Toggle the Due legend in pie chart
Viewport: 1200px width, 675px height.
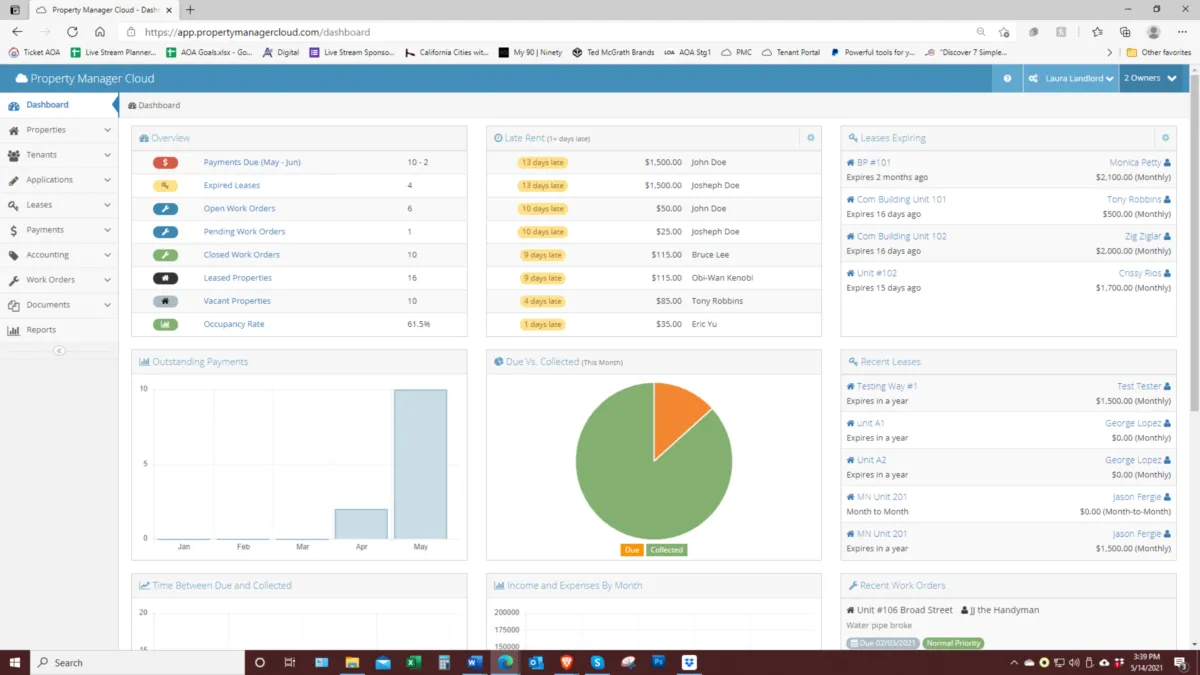tap(632, 550)
